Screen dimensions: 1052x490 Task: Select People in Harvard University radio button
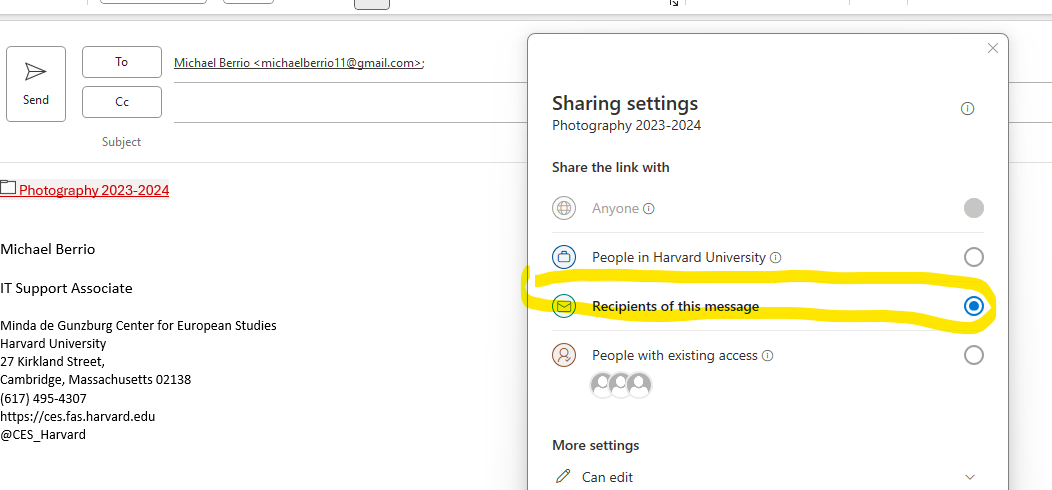973,257
